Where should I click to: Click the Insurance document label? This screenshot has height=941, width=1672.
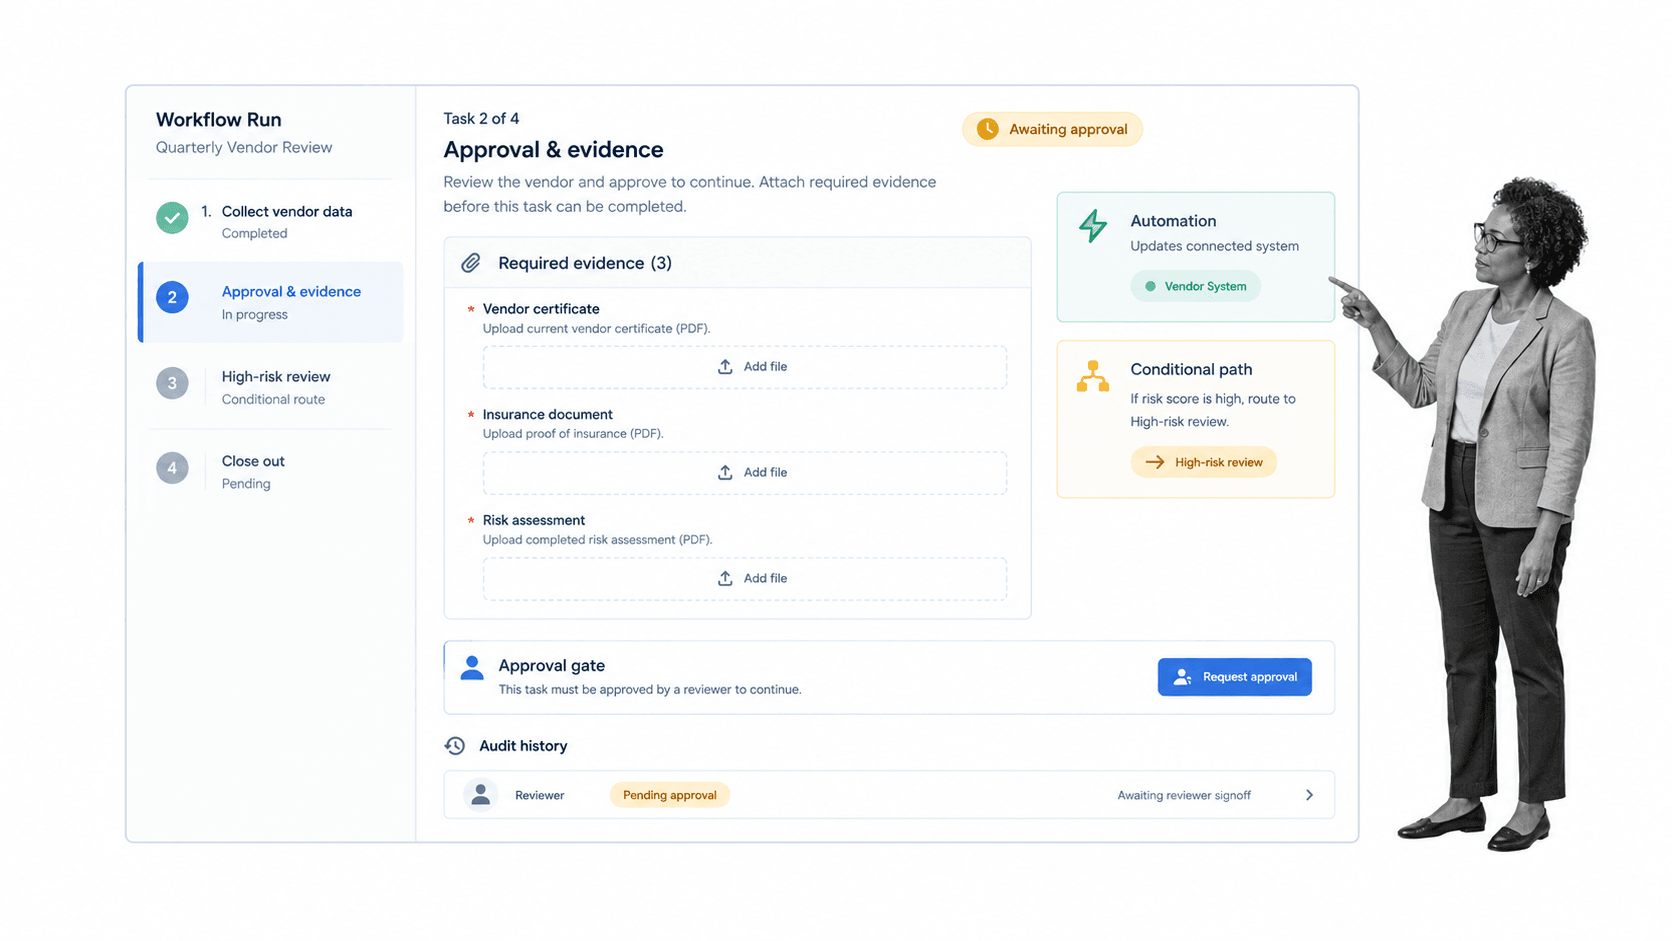coord(547,414)
